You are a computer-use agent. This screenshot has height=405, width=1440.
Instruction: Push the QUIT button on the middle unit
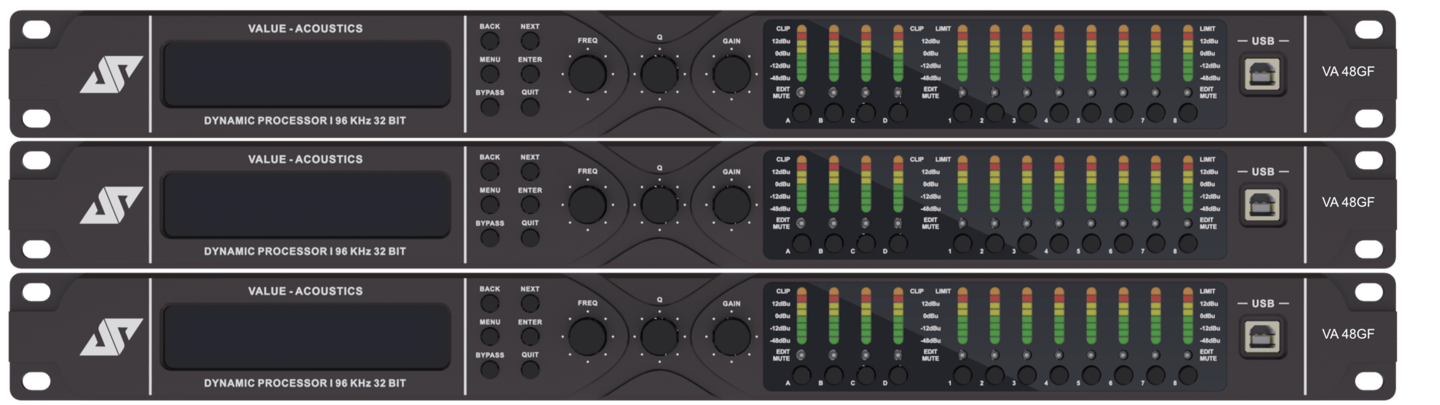pos(530,238)
